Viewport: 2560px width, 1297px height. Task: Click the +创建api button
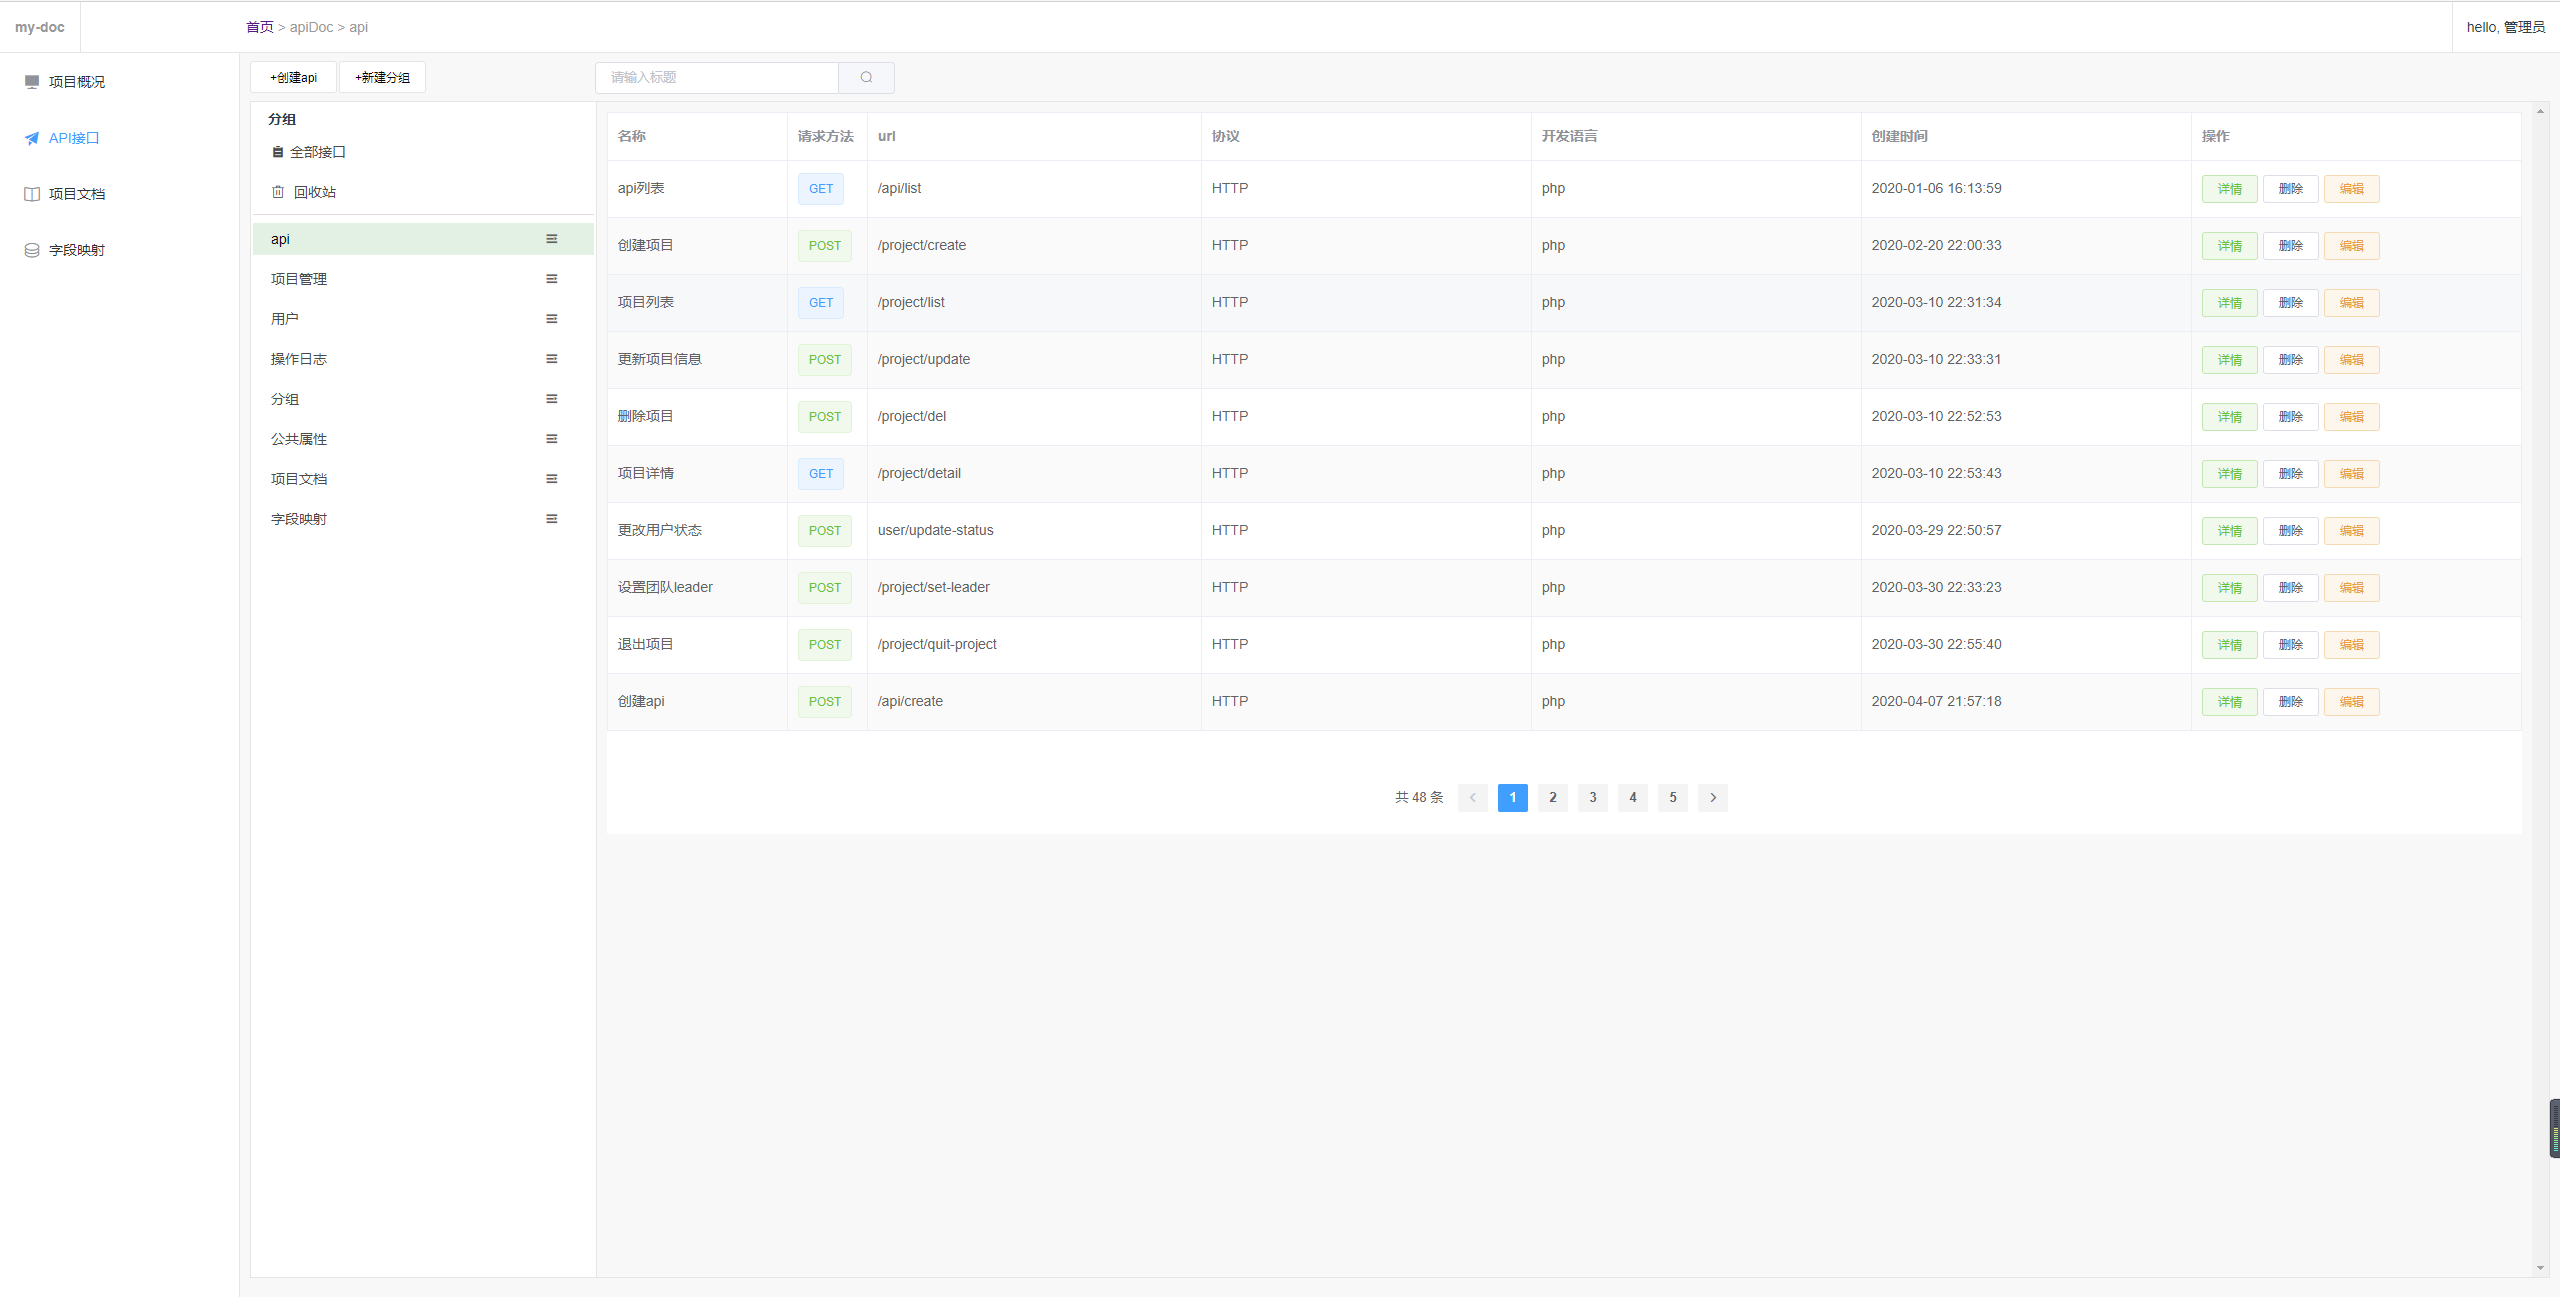(x=293, y=77)
